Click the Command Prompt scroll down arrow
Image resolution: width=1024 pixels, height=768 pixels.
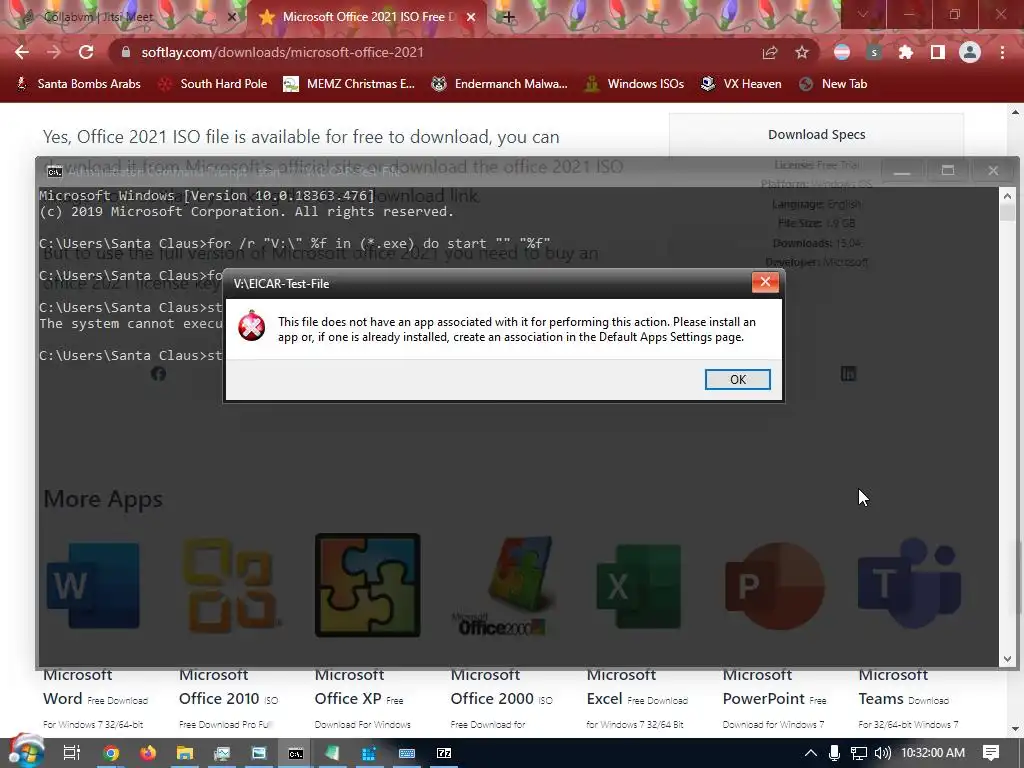pyautogui.click(x=1008, y=659)
